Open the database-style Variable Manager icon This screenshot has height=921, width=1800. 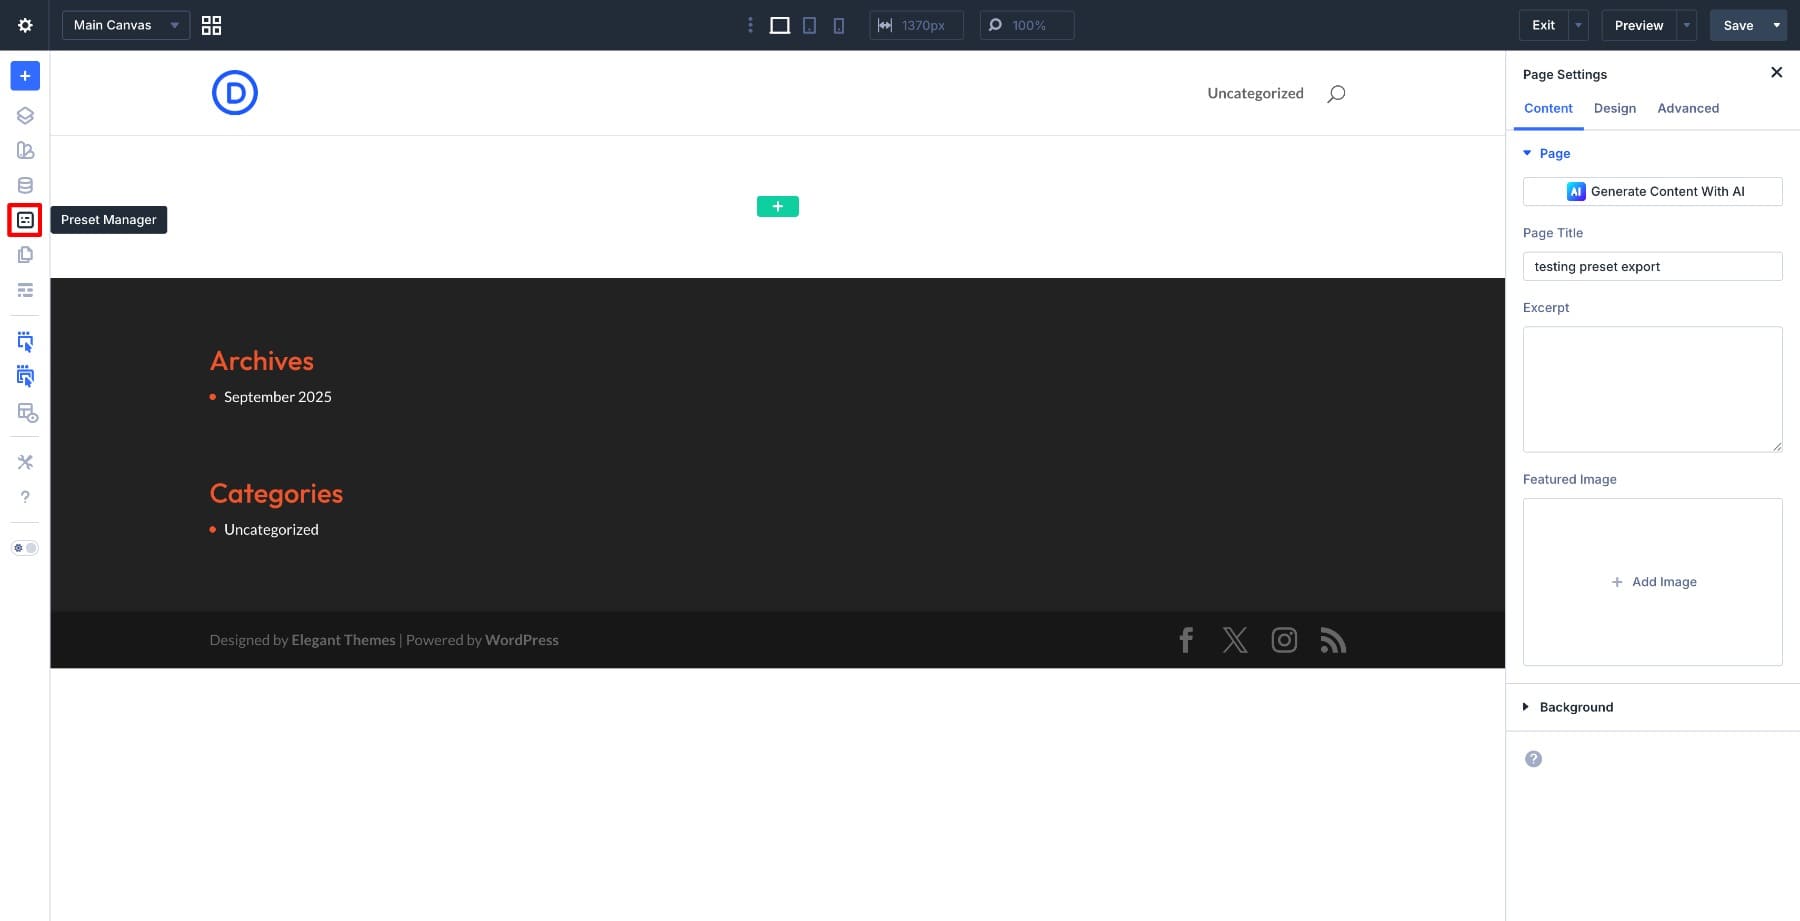(x=25, y=185)
